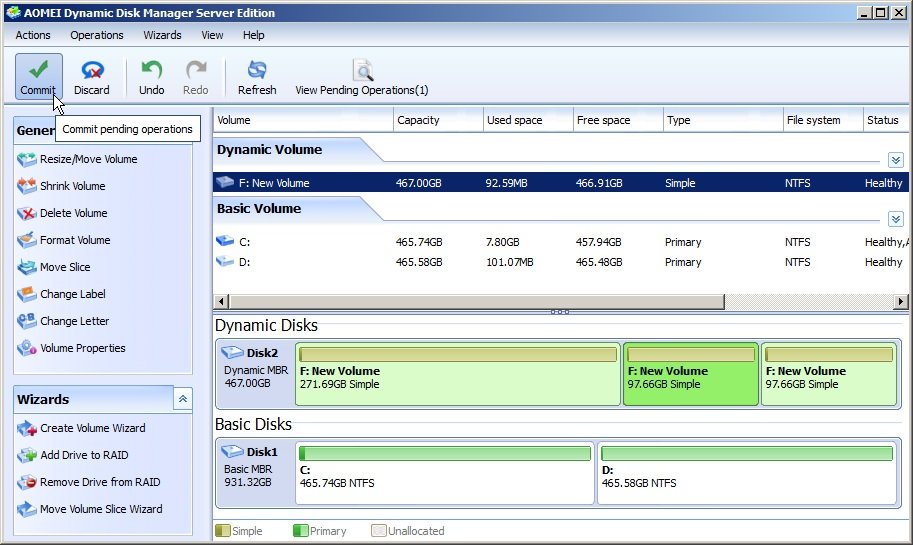Viewport: 913px width, 545px height.
Task: Select the highlighted 97.66GB F: volume slice
Action: (x=690, y=375)
